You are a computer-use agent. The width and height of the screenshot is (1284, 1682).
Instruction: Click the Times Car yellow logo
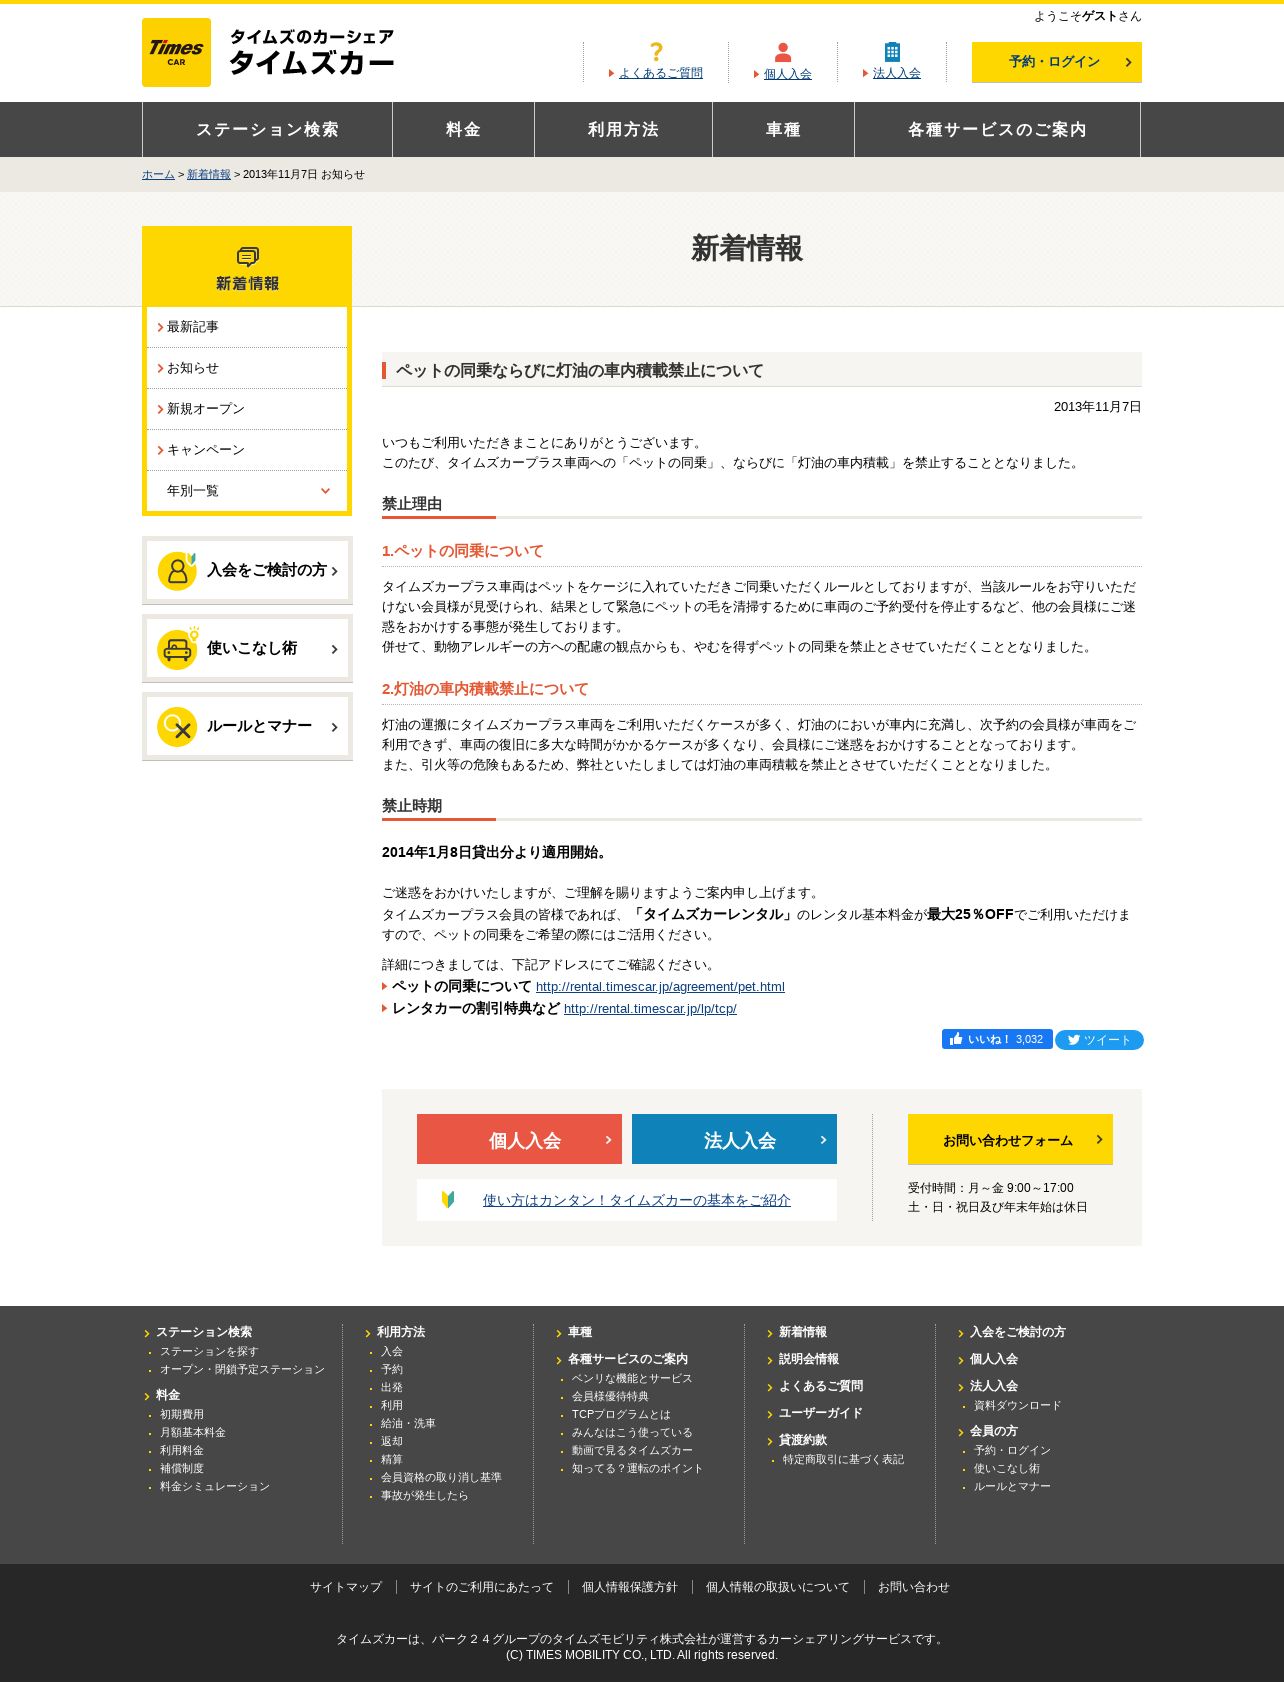pos(176,52)
